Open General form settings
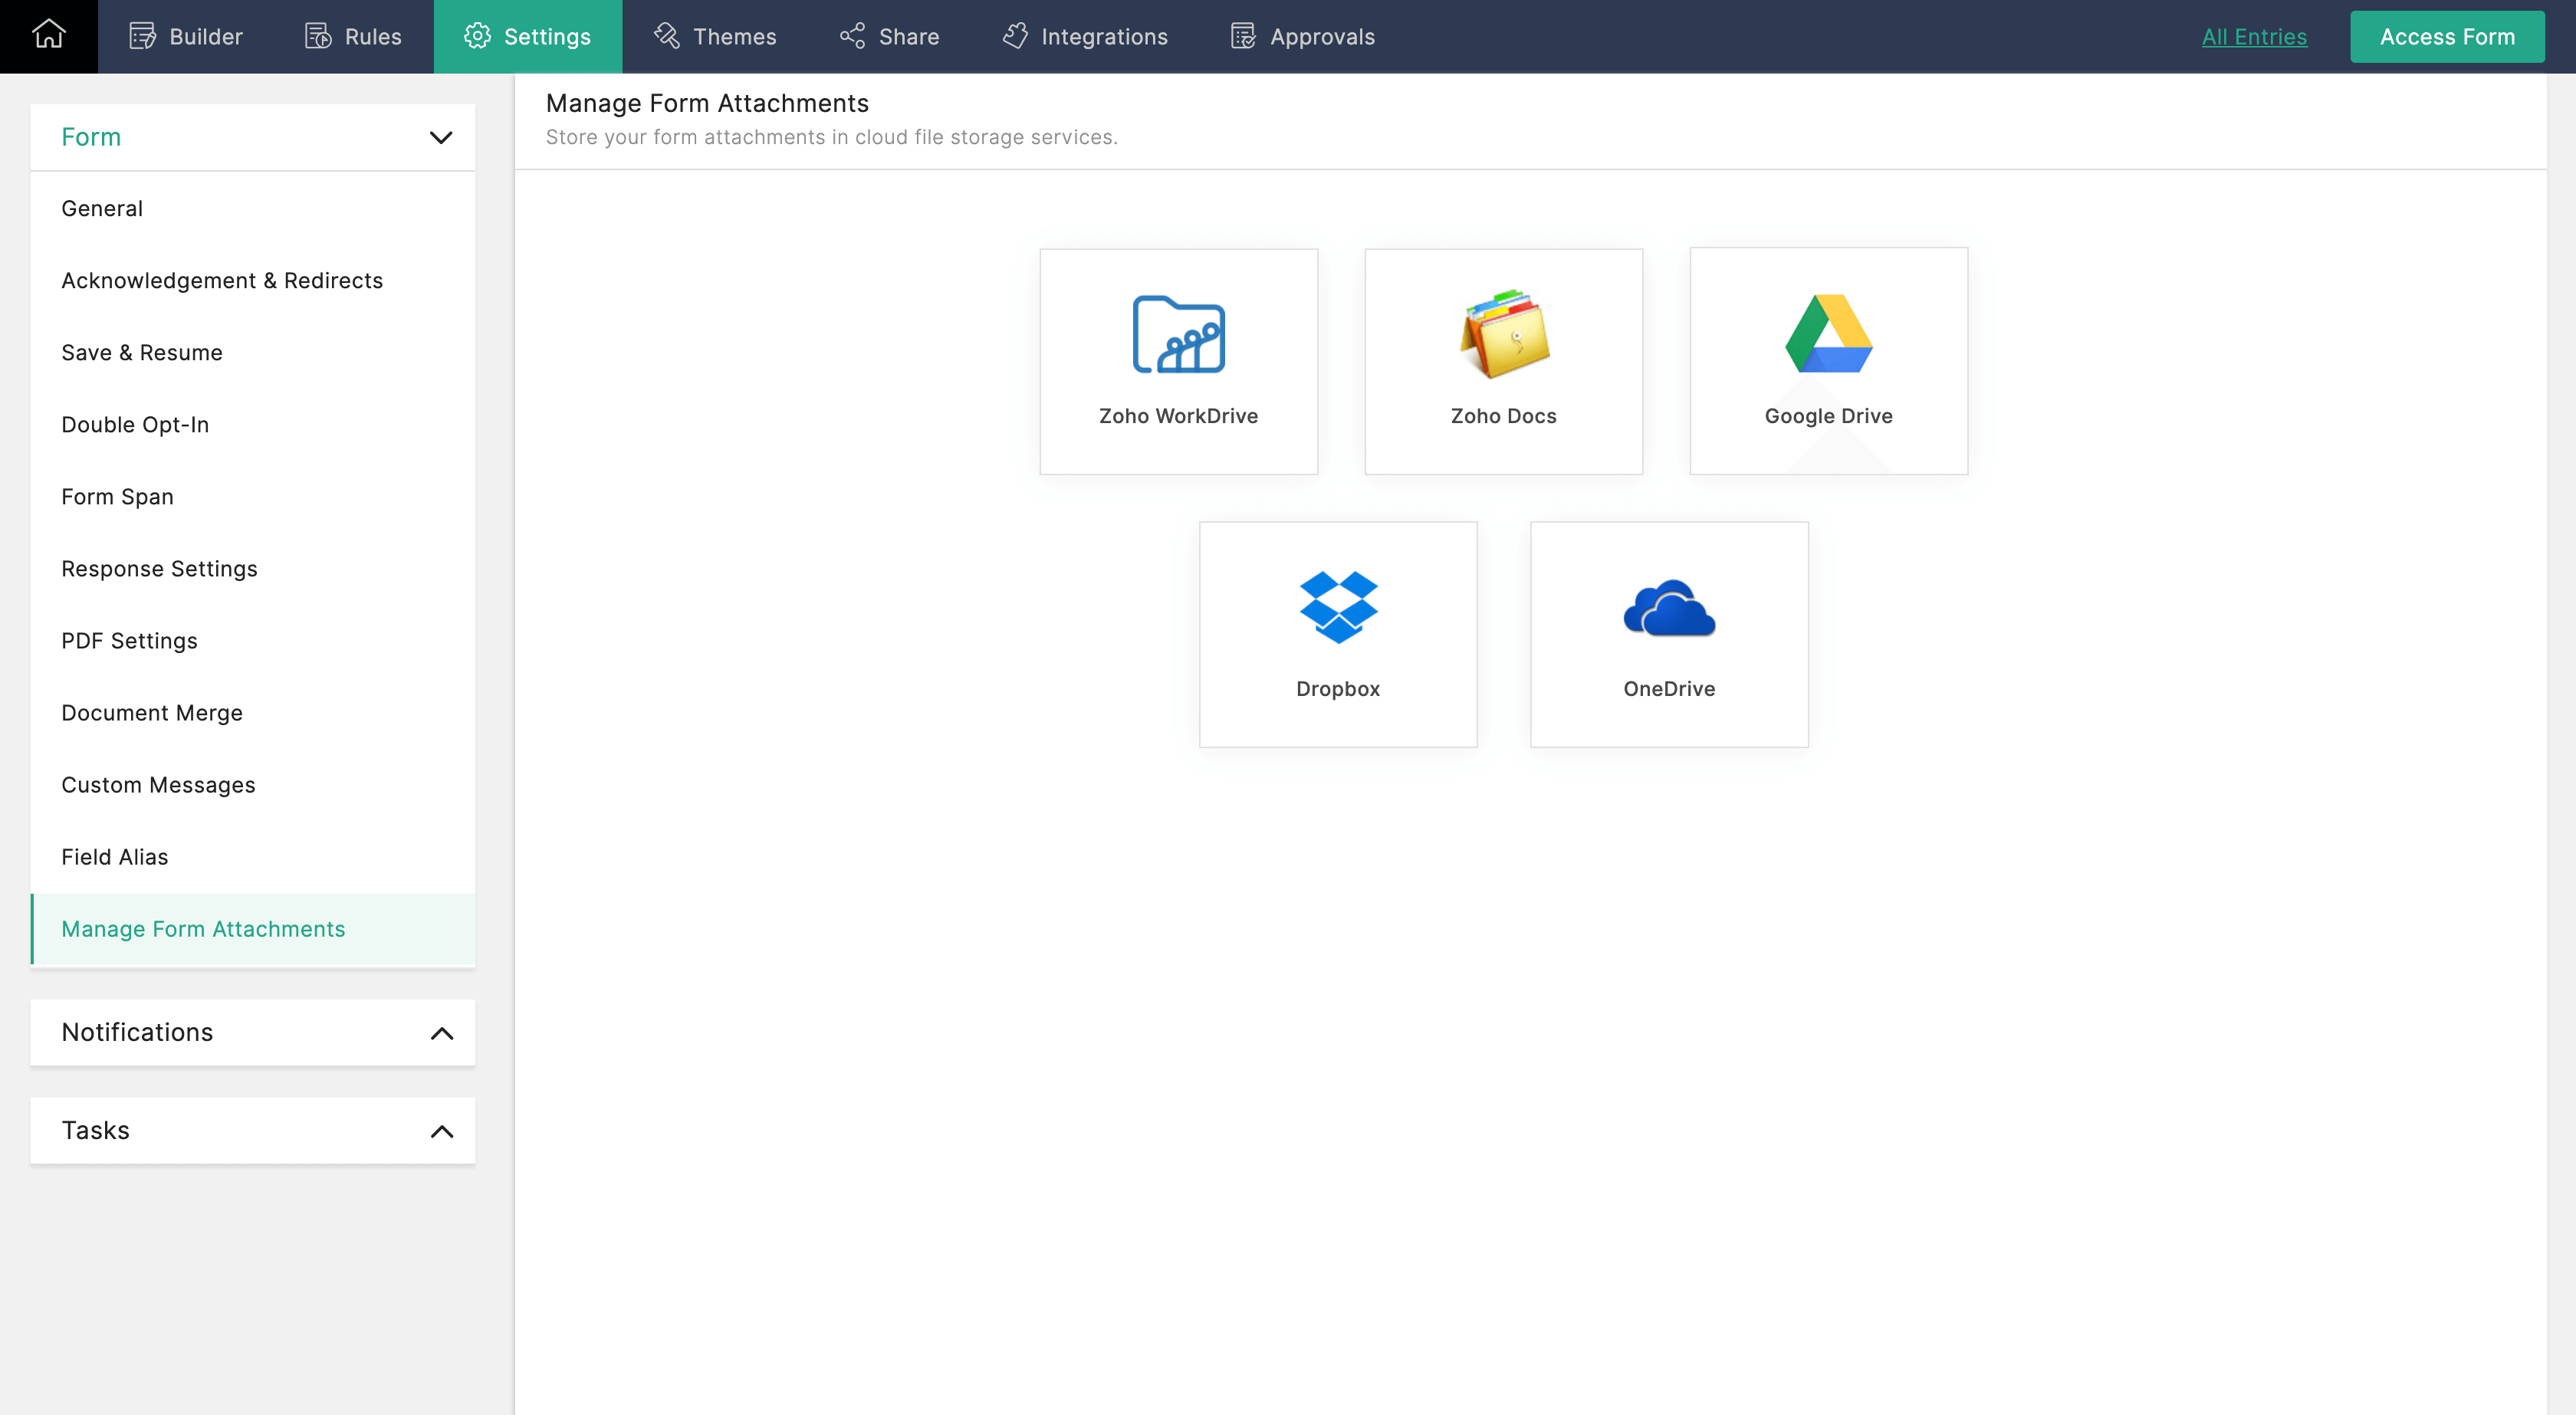The width and height of the screenshot is (2576, 1415). [x=253, y=208]
